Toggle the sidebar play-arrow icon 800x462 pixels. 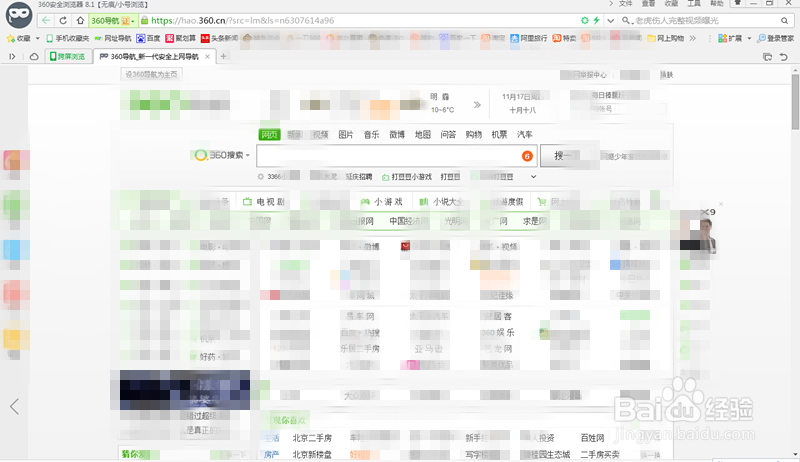(12, 57)
